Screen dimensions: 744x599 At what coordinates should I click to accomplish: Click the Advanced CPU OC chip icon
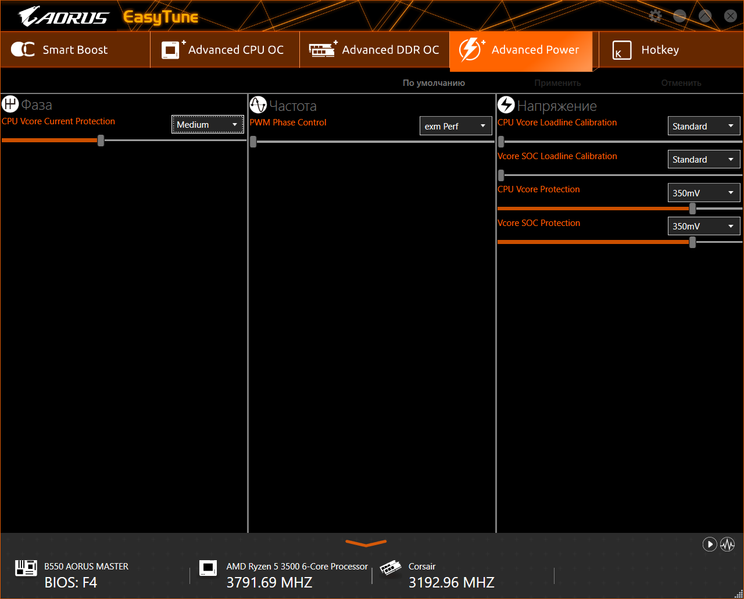point(173,49)
